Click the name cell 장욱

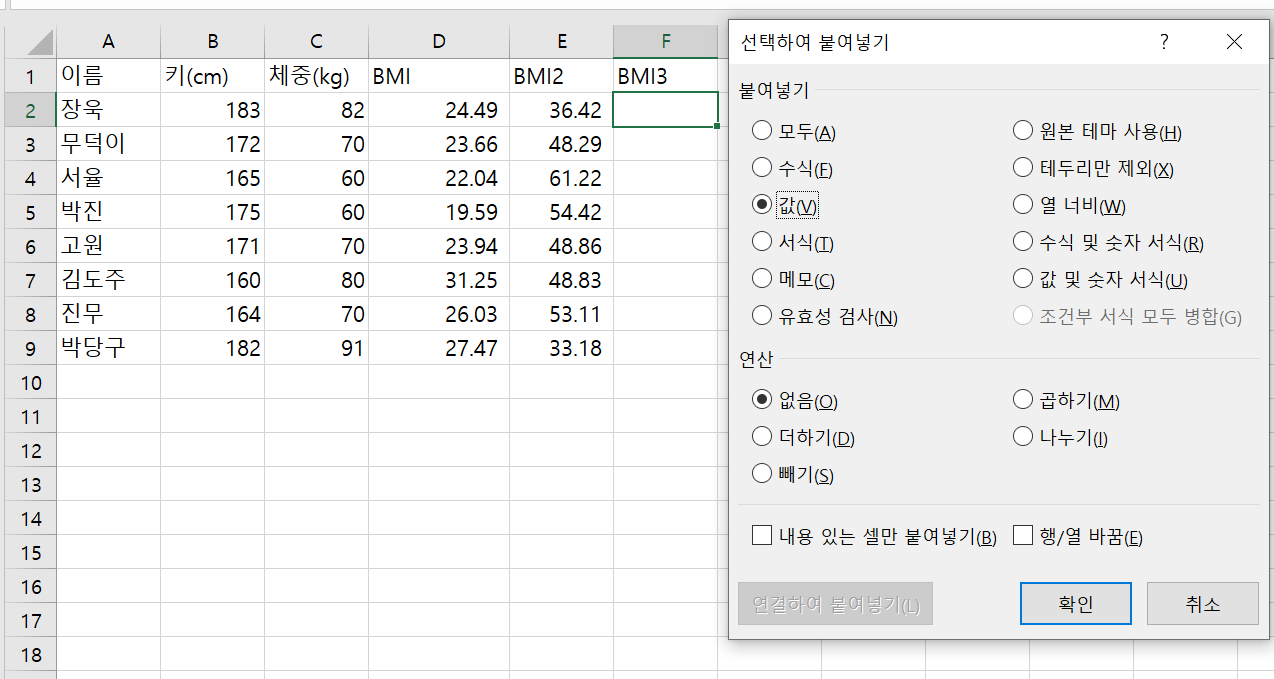pos(108,110)
